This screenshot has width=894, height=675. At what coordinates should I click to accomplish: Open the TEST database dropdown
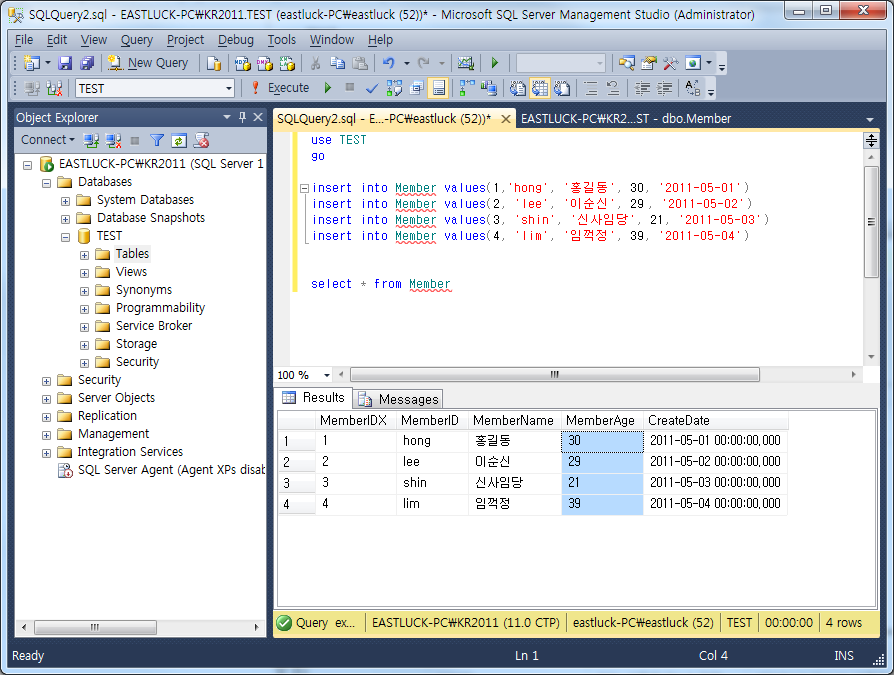tap(229, 88)
